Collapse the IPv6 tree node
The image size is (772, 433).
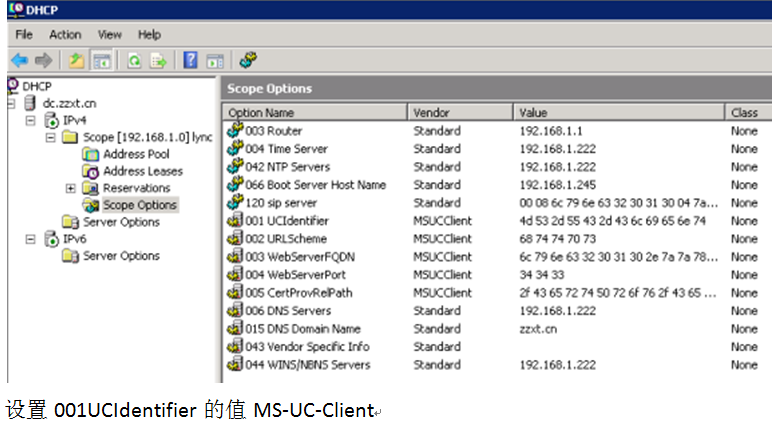[31, 239]
